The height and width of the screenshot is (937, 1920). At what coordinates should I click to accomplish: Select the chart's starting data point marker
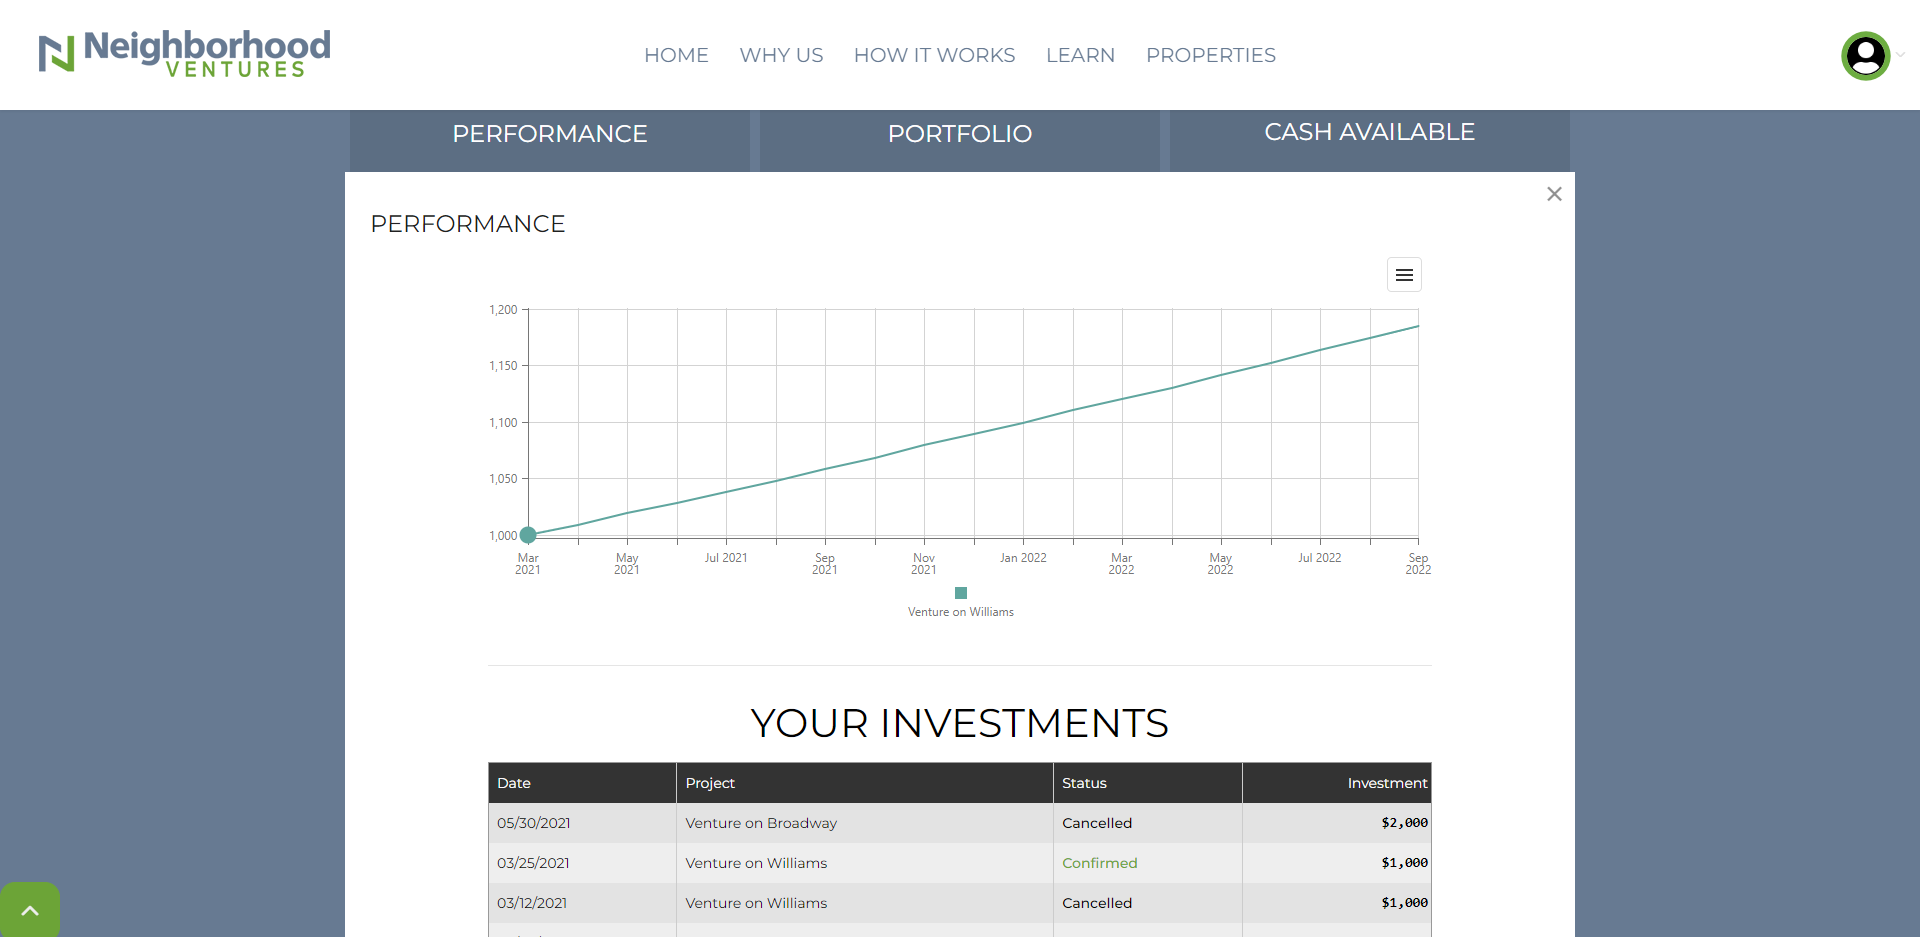click(x=528, y=535)
